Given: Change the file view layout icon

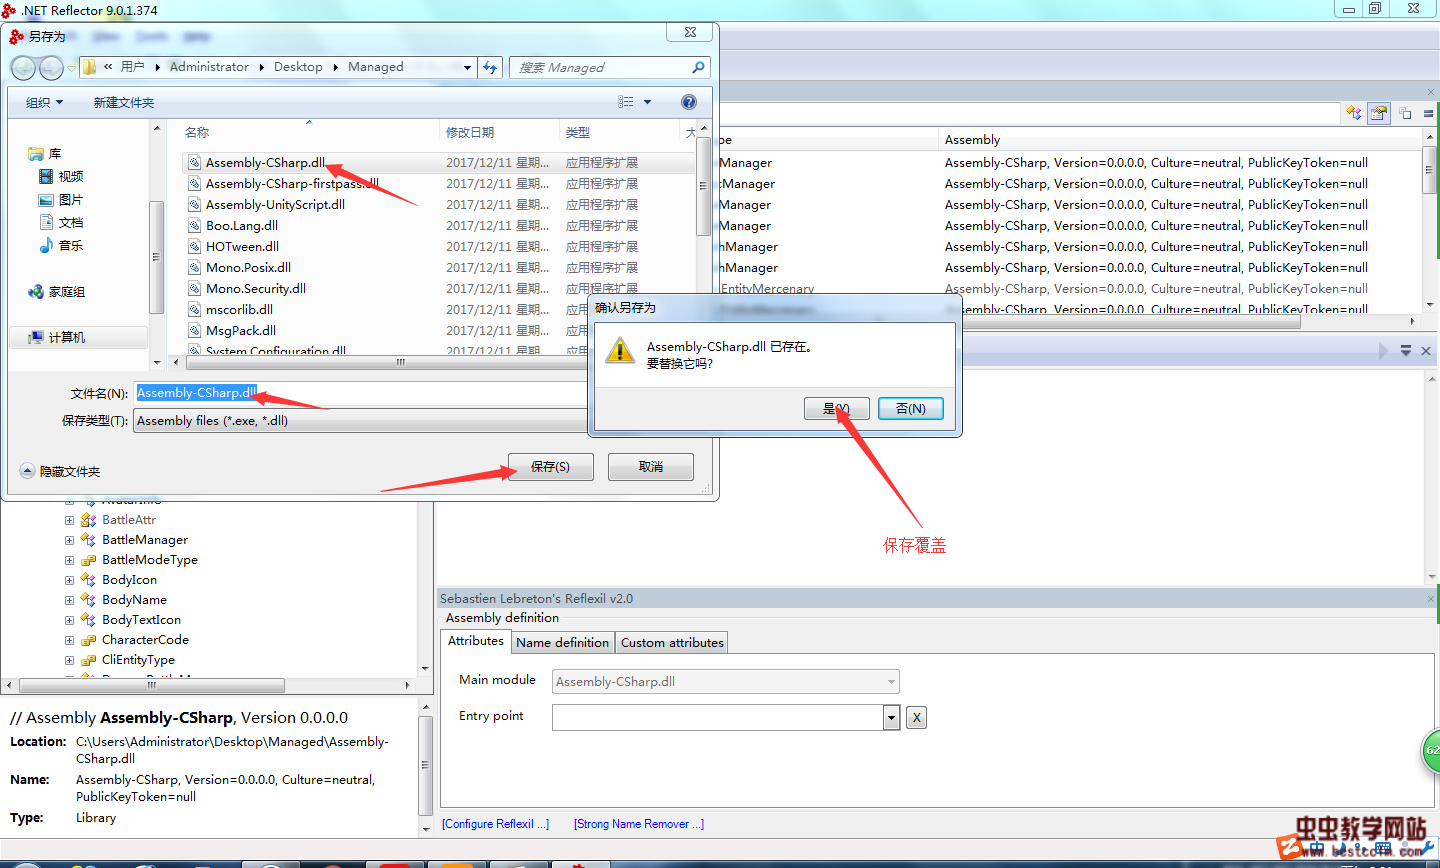Looking at the screenshot, I should [626, 102].
